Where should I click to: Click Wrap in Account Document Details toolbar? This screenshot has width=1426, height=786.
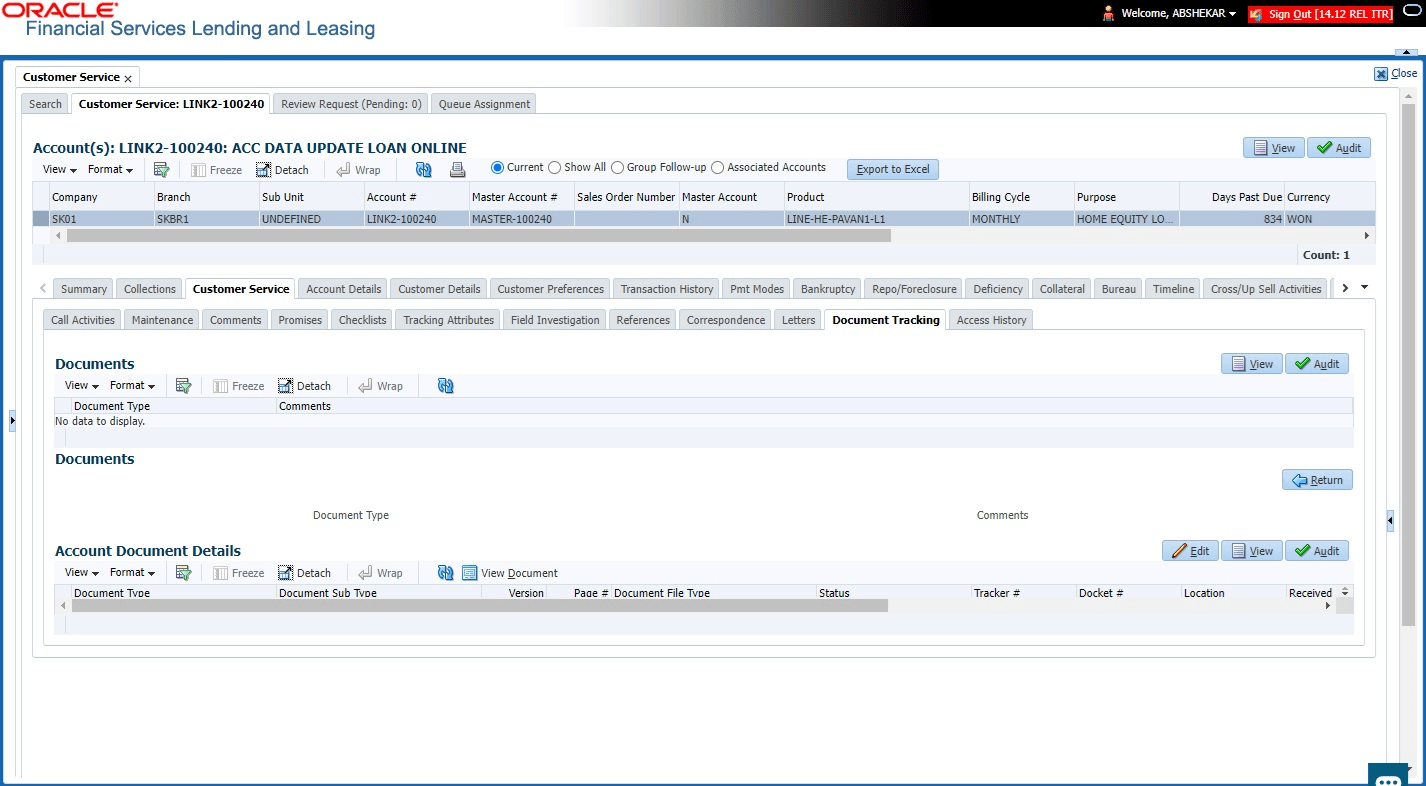(x=380, y=573)
